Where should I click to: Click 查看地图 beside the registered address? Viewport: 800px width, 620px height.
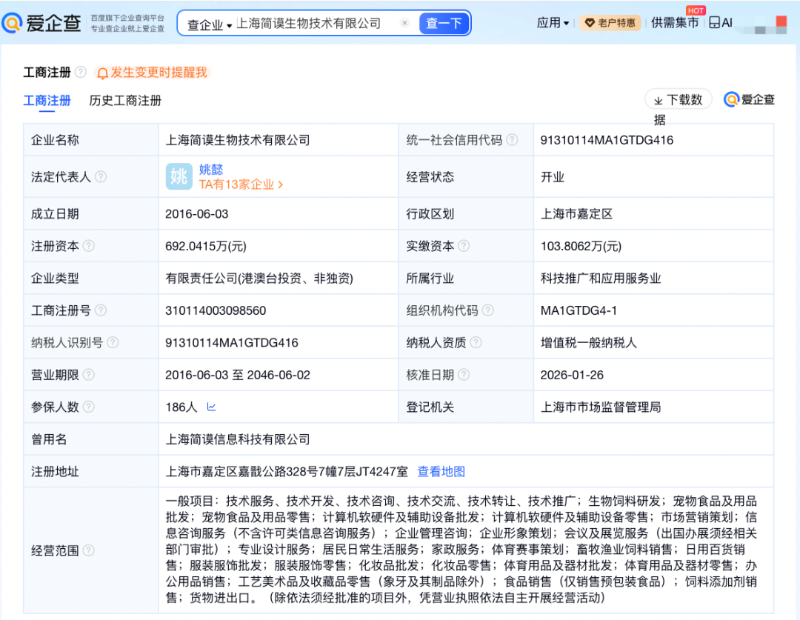pyautogui.click(x=444, y=470)
